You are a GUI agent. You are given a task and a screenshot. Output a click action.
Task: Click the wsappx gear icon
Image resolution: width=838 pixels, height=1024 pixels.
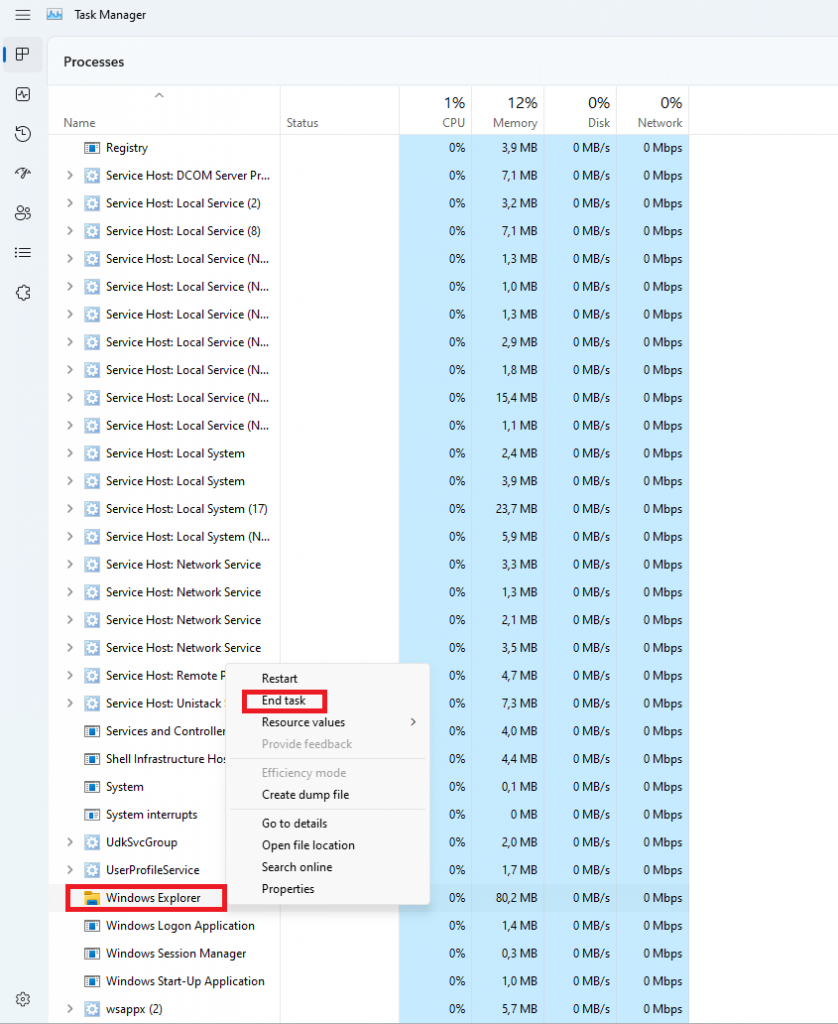92,1009
